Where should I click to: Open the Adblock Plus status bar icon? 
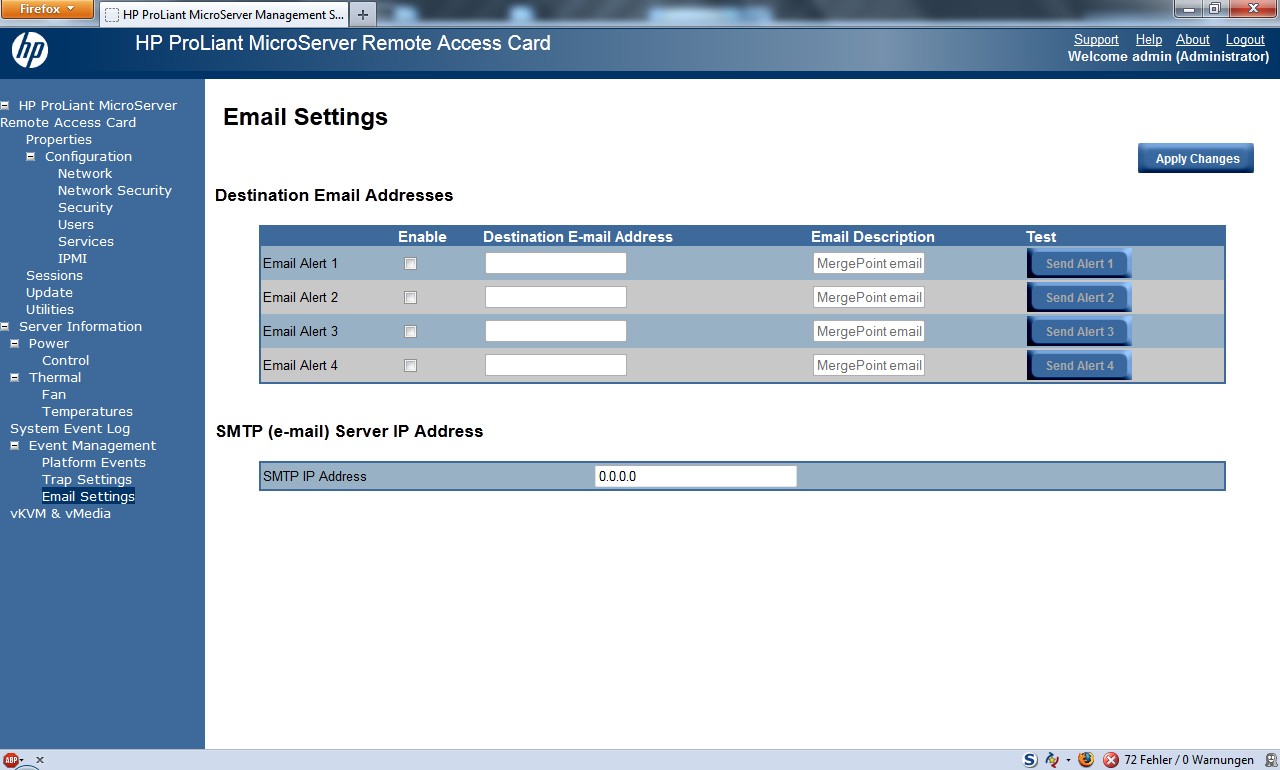pyautogui.click(x=11, y=760)
